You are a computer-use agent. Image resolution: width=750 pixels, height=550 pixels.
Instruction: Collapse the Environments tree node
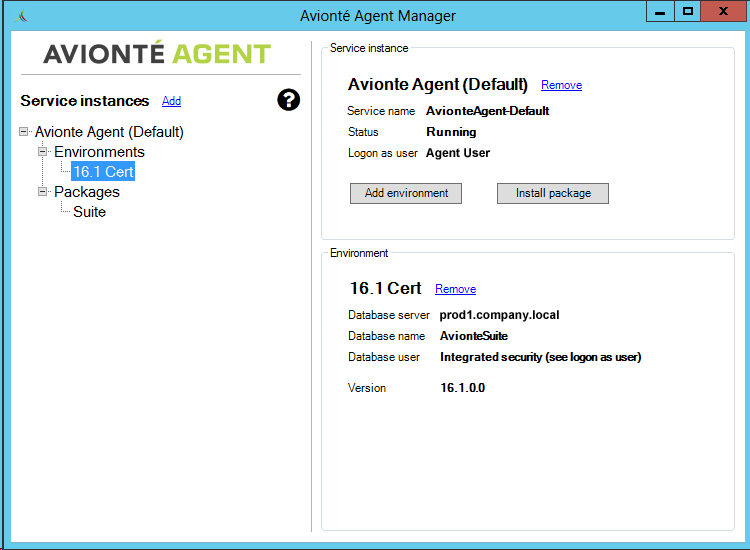click(43, 152)
